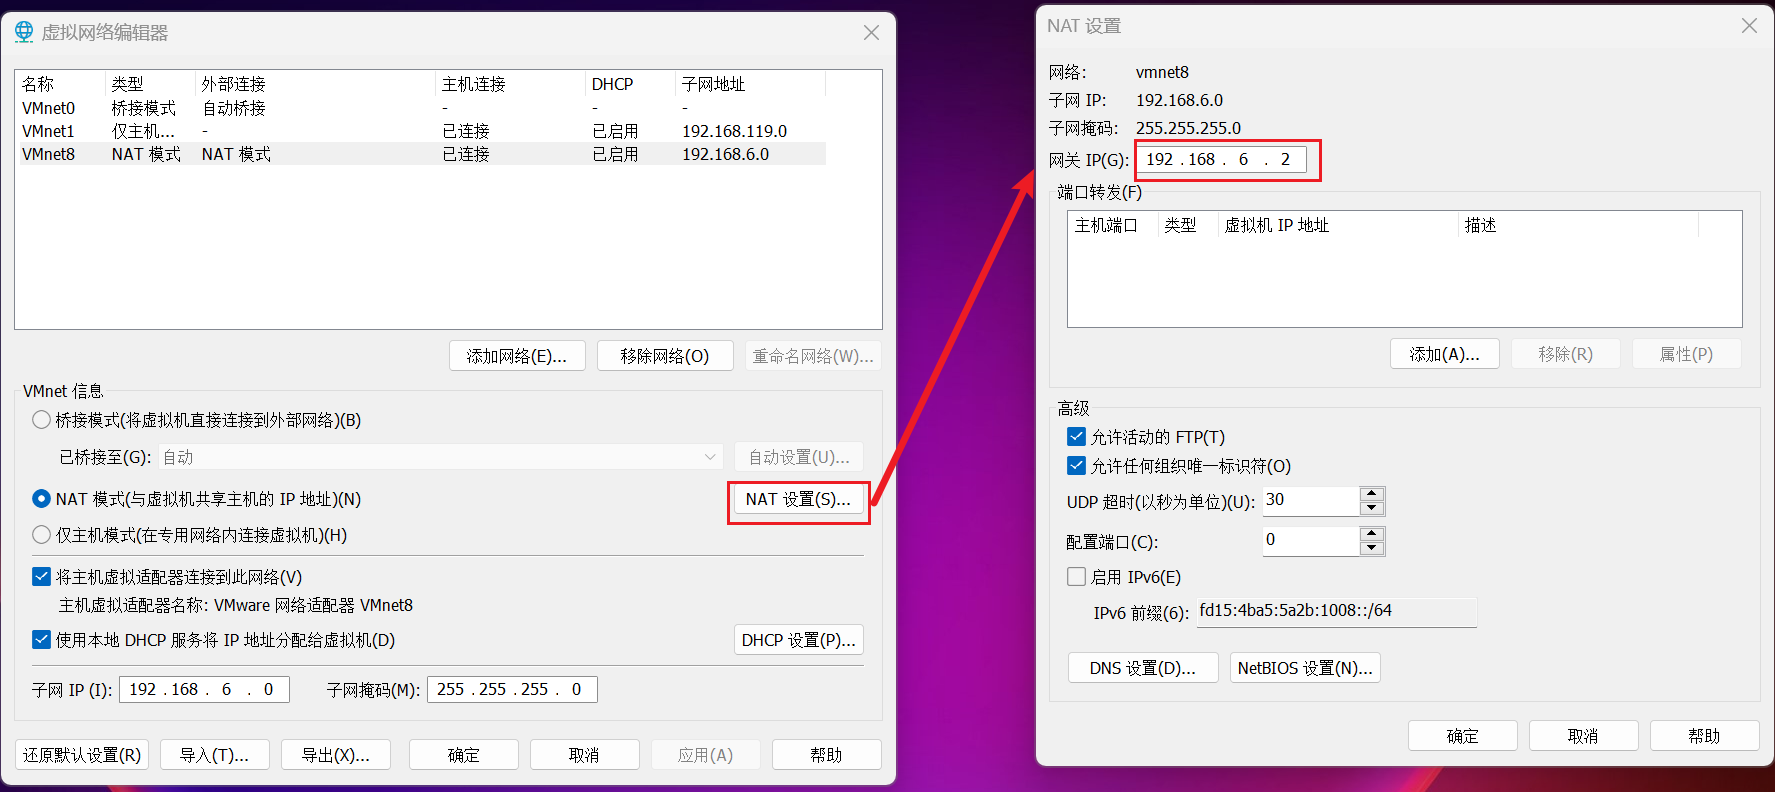The height and width of the screenshot is (792, 1775).
Task: Toggle 将主机虚拟适配器连接到此网络 checkbox
Action: pos(41,577)
